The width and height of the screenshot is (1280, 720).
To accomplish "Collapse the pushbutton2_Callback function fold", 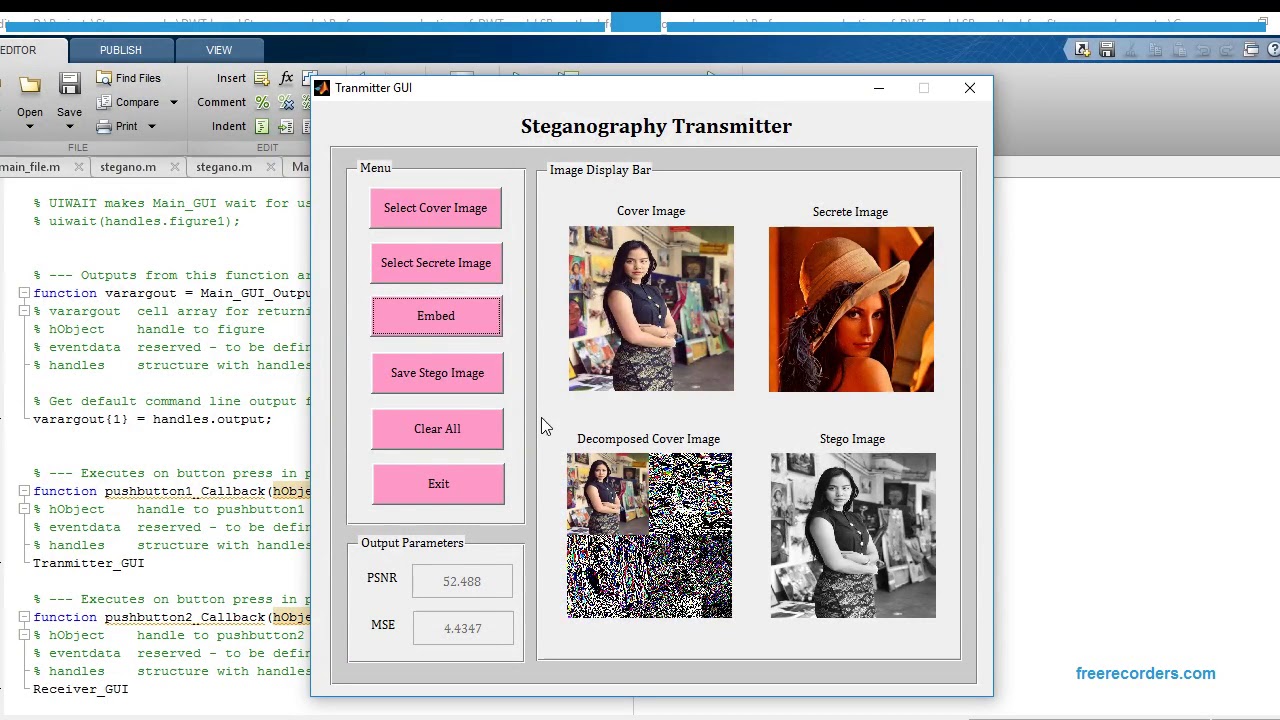I will [23, 617].
